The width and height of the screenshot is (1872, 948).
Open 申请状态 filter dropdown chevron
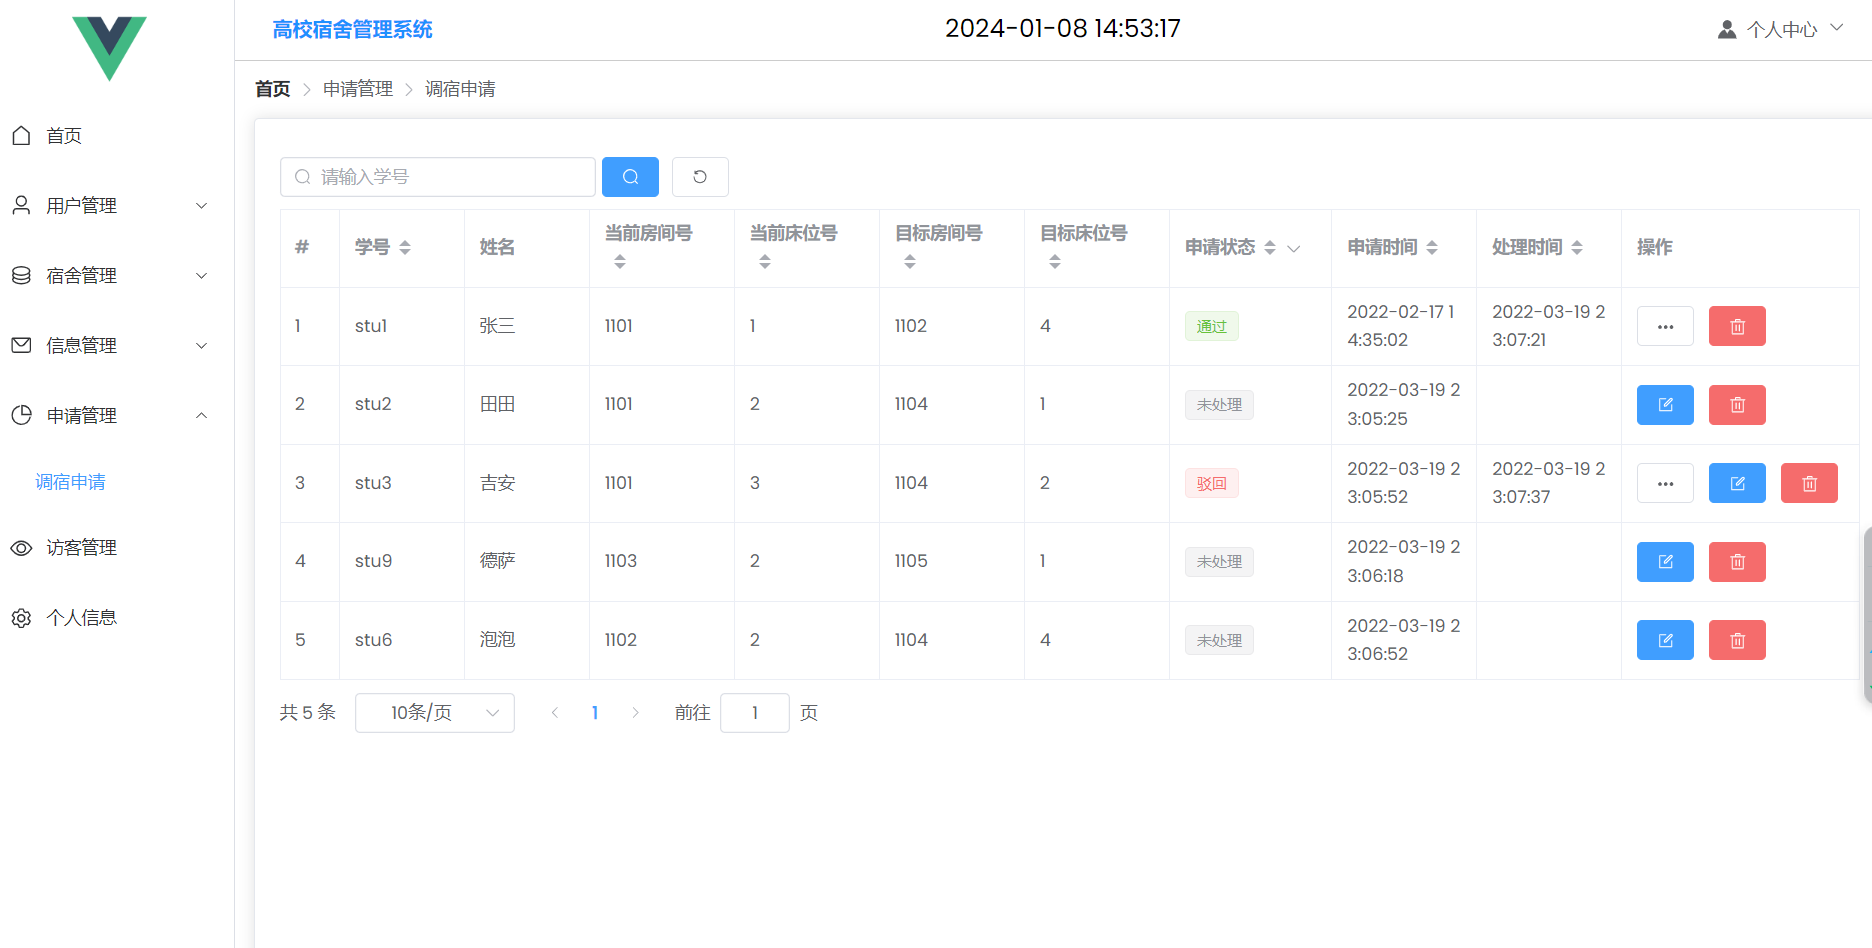click(1294, 248)
